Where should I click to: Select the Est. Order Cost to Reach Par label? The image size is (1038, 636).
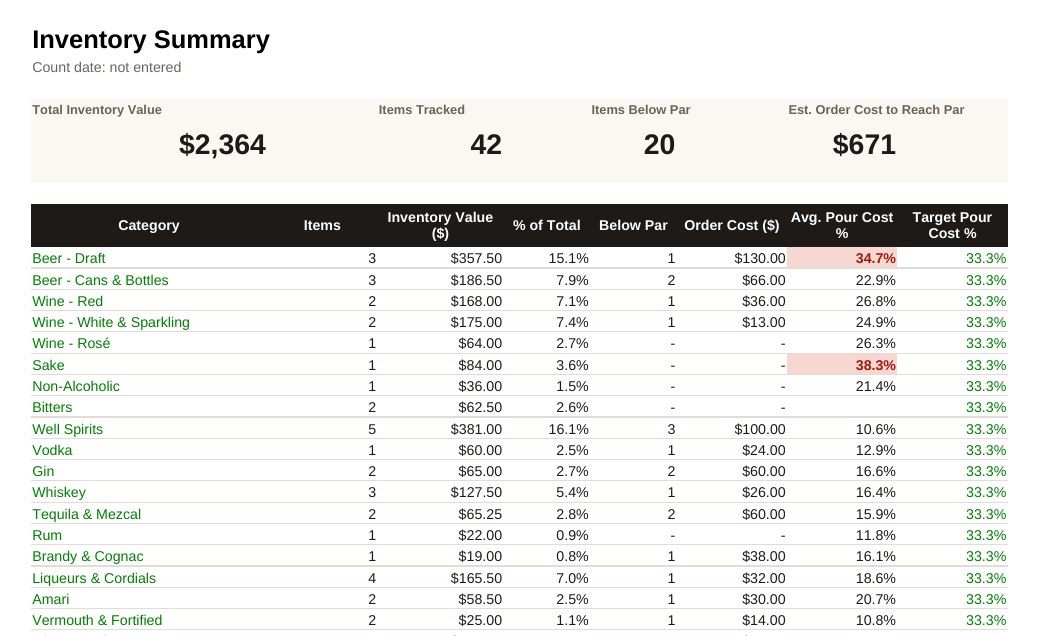876,110
